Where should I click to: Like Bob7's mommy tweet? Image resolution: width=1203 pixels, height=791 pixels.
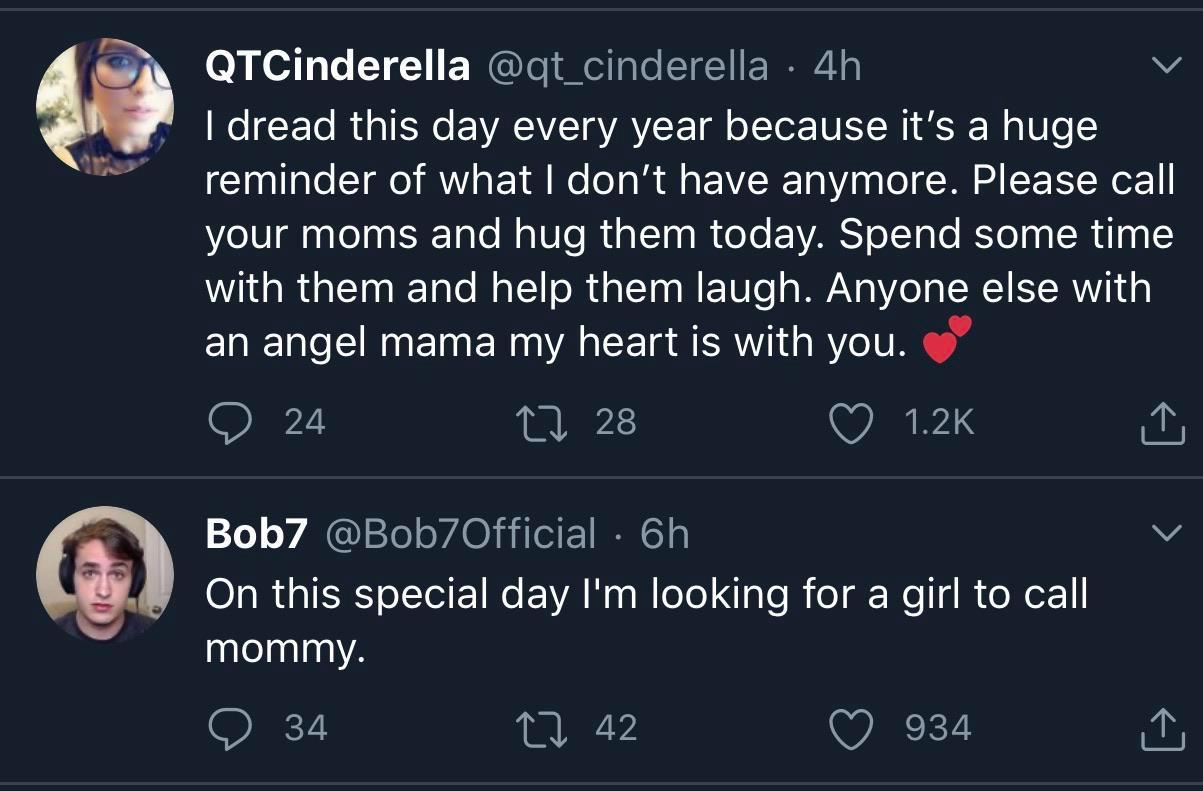click(x=852, y=729)
